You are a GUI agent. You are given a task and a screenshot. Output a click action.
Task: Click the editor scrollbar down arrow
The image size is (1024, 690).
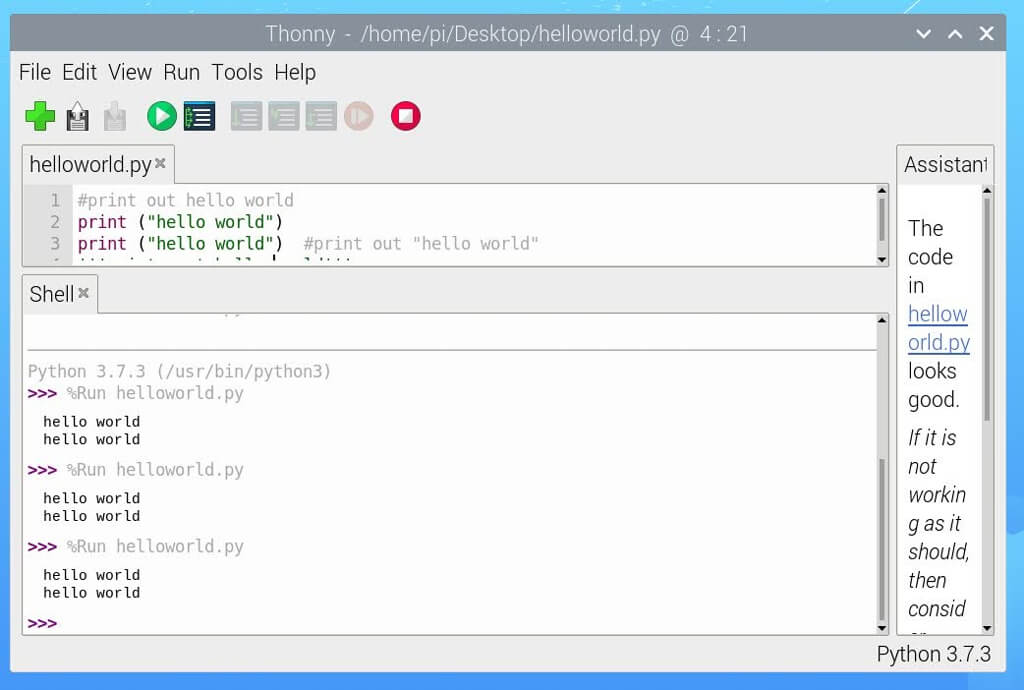pos(882,260)
